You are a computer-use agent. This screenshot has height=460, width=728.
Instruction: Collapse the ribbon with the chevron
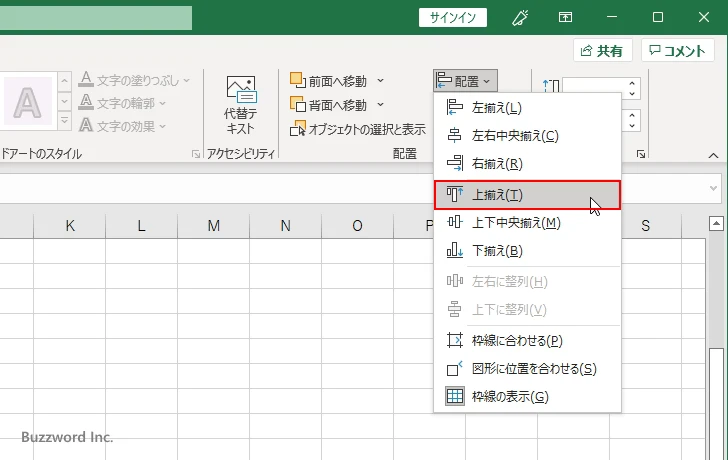pyautogui.click(x=713, y=156)
